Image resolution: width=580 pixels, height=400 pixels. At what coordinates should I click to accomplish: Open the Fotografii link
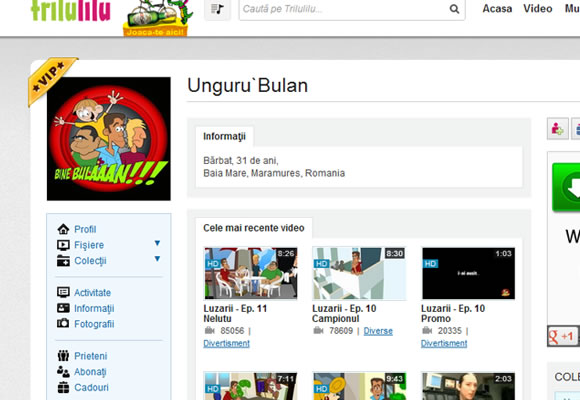click(94, 324)
